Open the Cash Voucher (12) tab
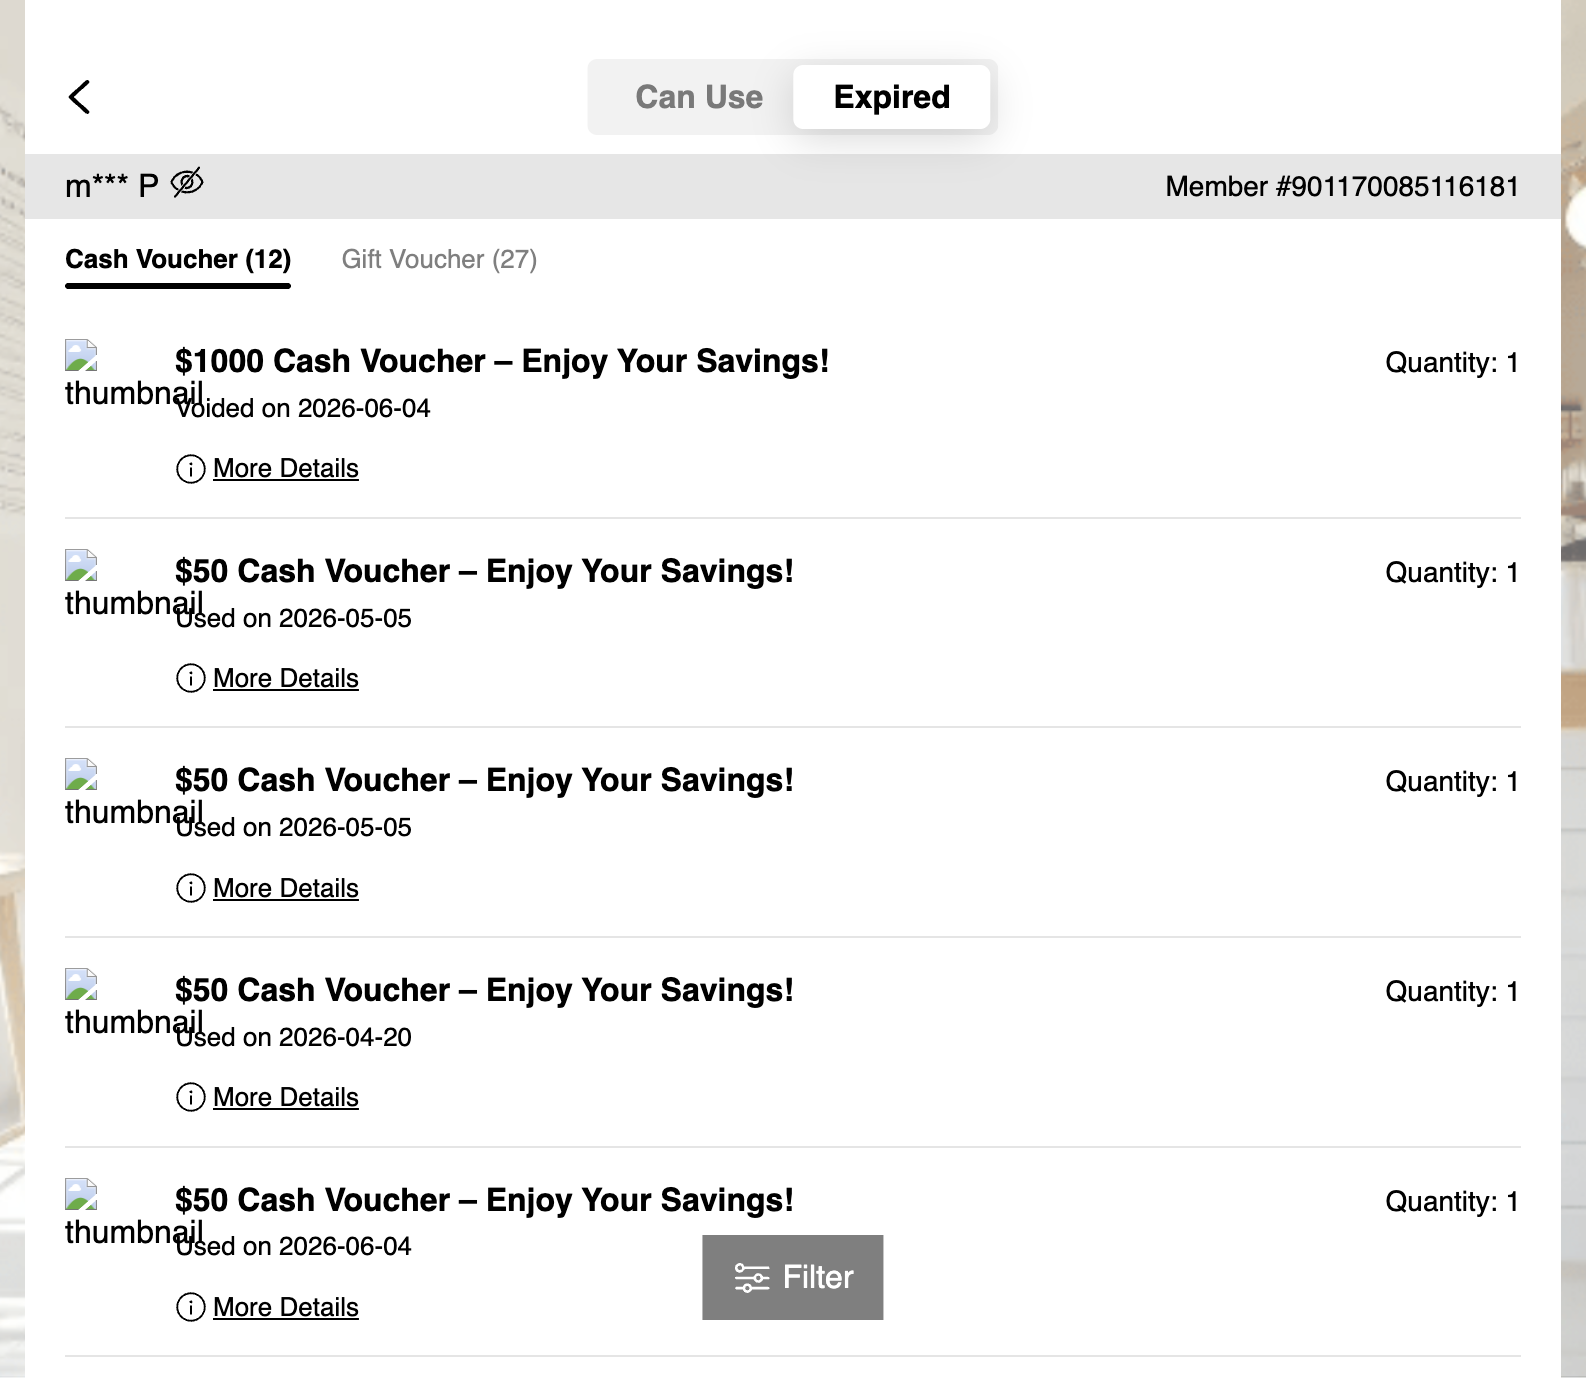Image resolution: width=1586 pixels, height=1380 pixels. pyautogui.click(x=178, y=260)
